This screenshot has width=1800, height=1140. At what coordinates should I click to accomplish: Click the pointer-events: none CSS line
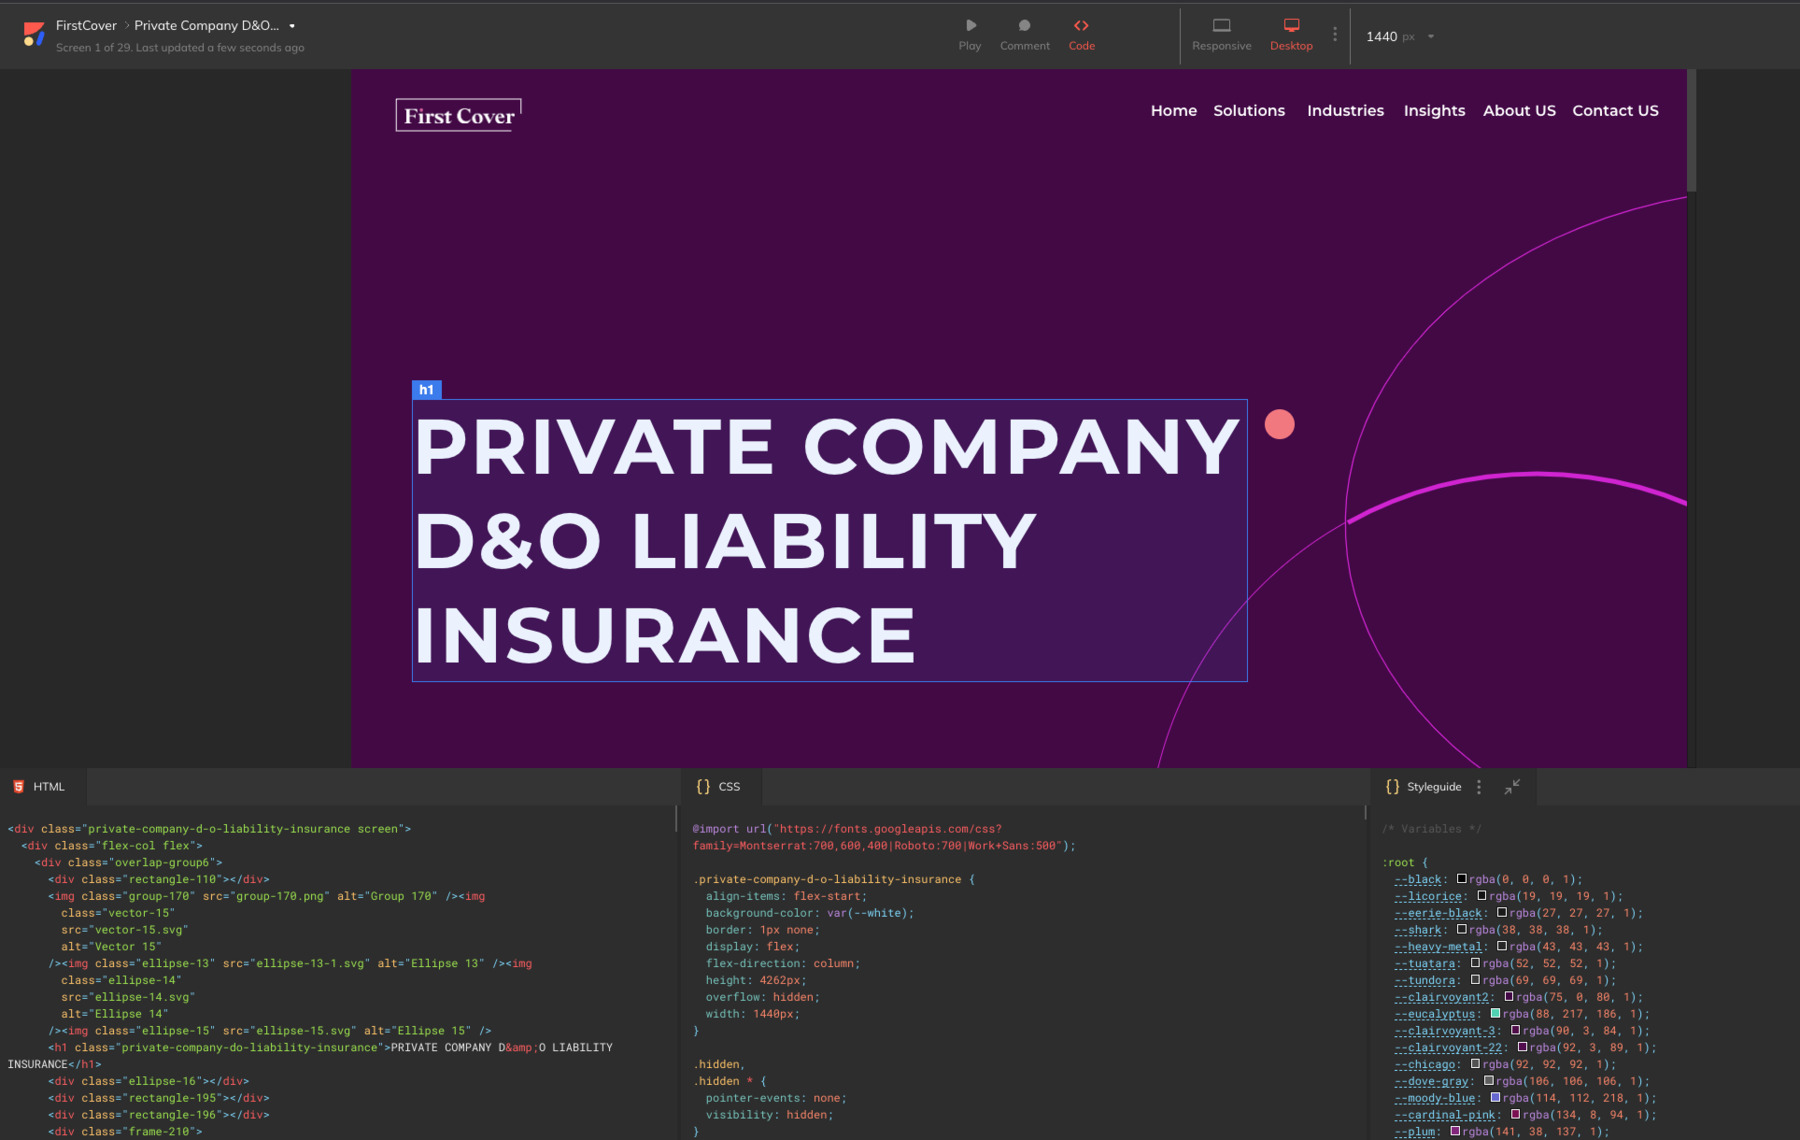(x=775, y=1098)
